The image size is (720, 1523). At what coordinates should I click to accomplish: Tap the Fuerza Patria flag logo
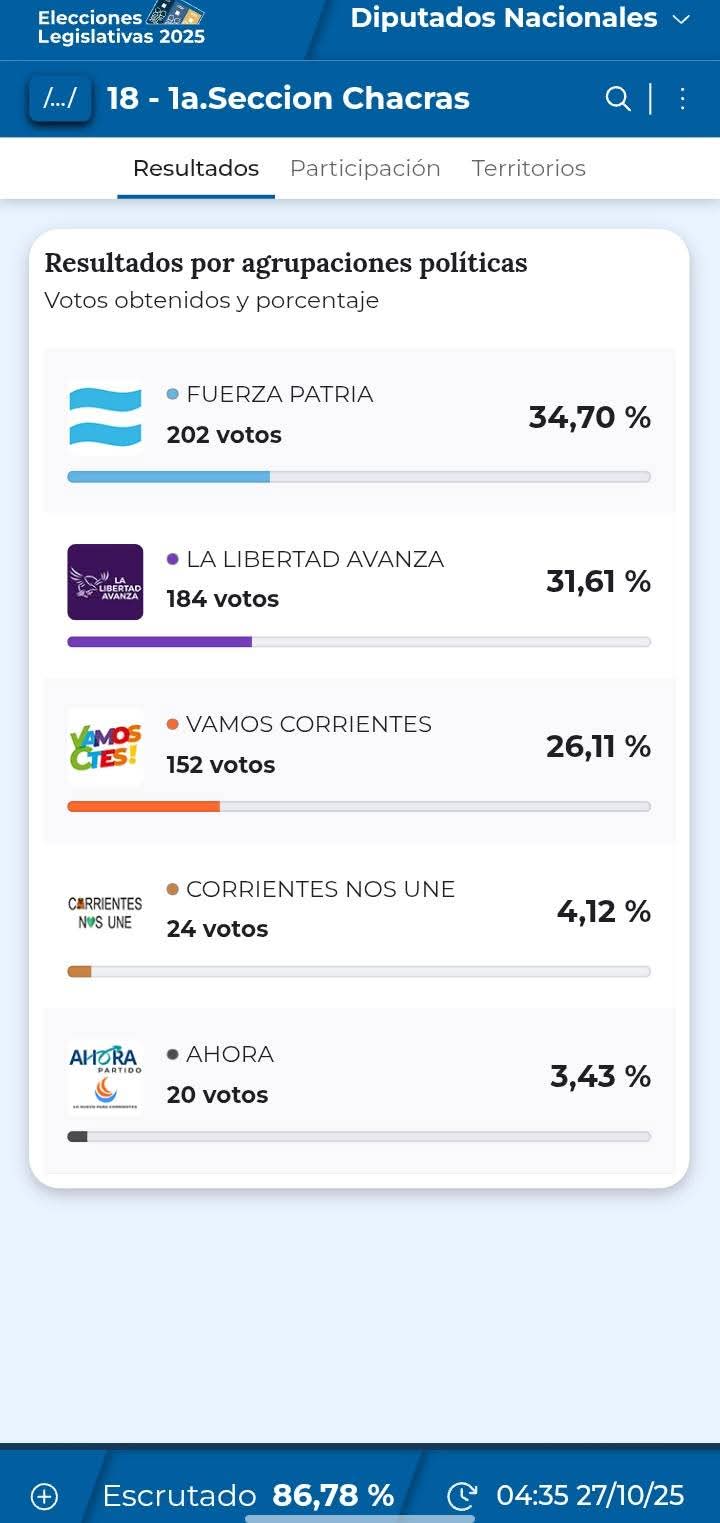pyautogui.click(x=105, y=417)
